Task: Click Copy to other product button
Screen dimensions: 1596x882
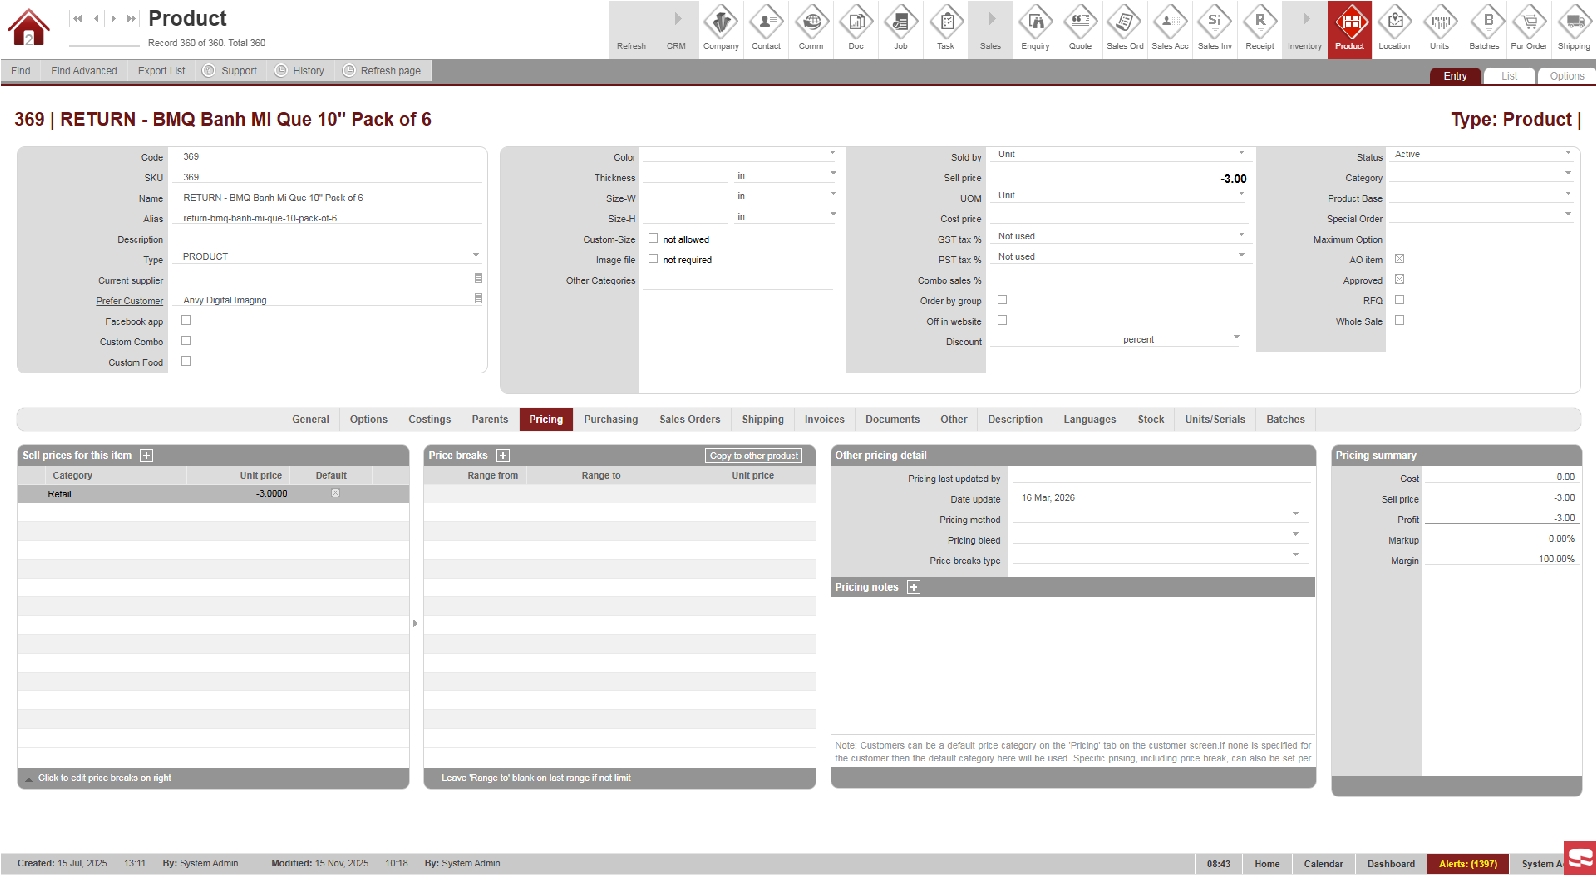Action: (x=754, y=456)
